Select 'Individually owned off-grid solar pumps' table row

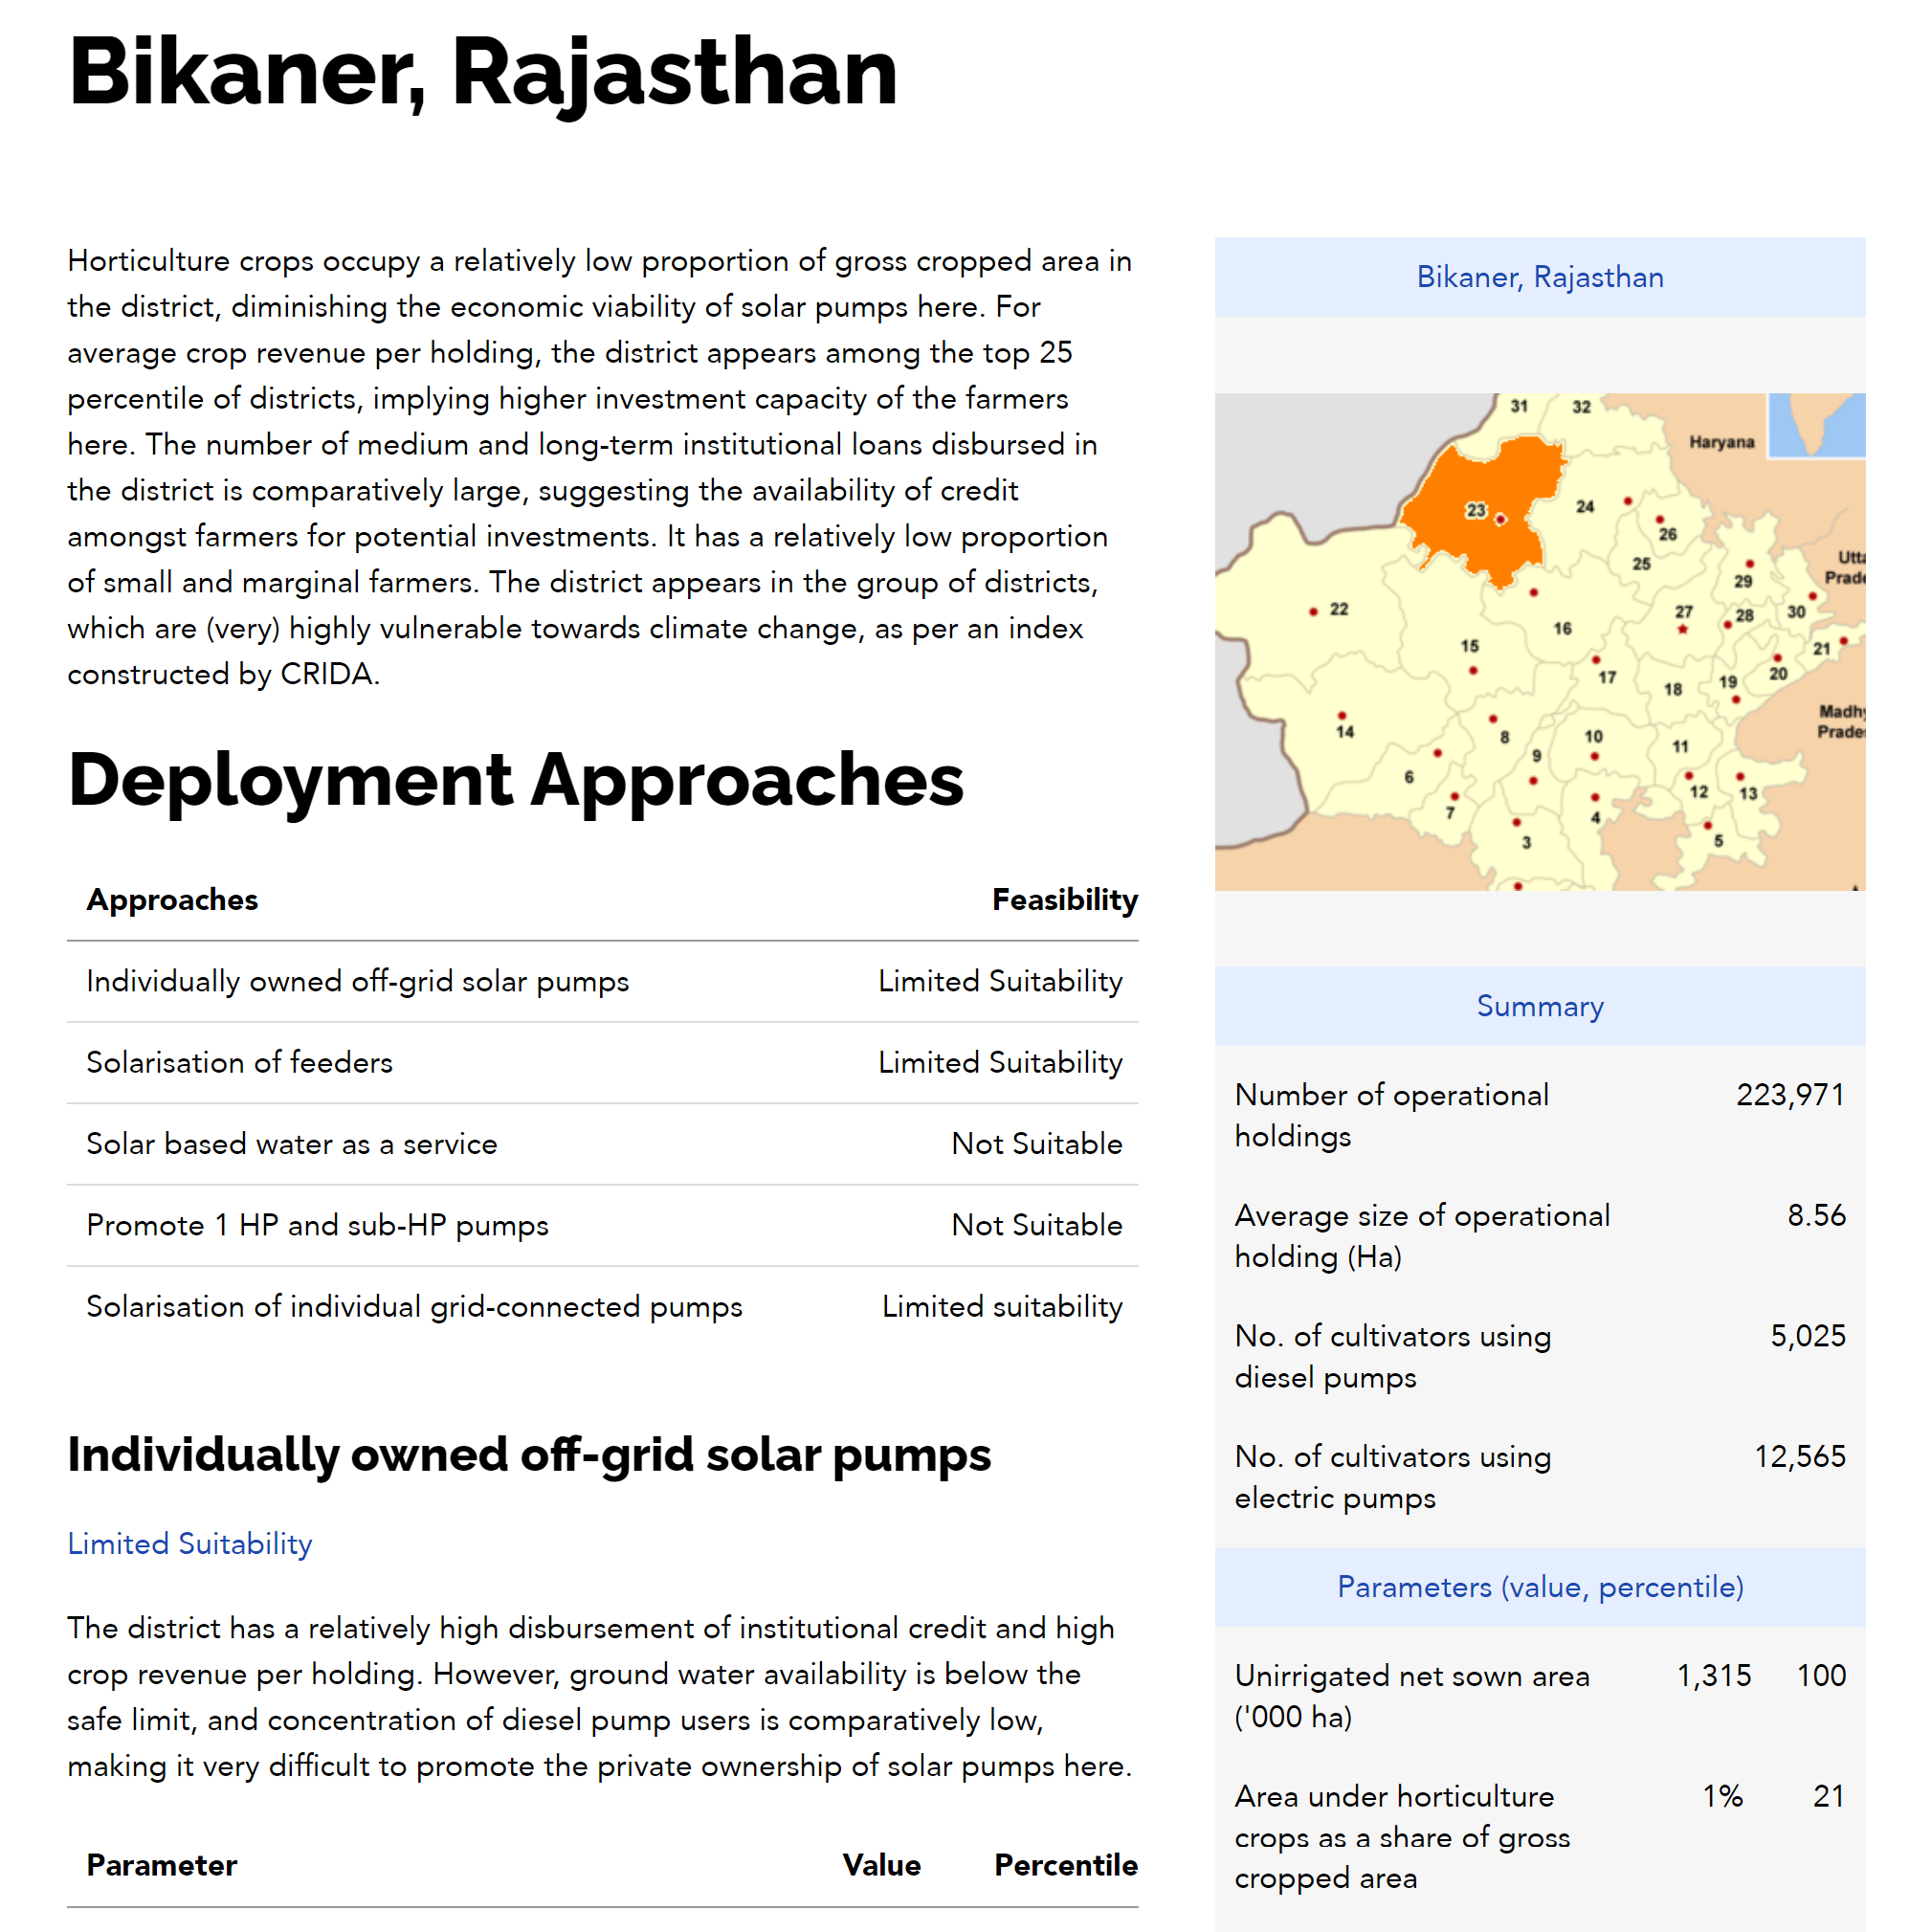602,981
